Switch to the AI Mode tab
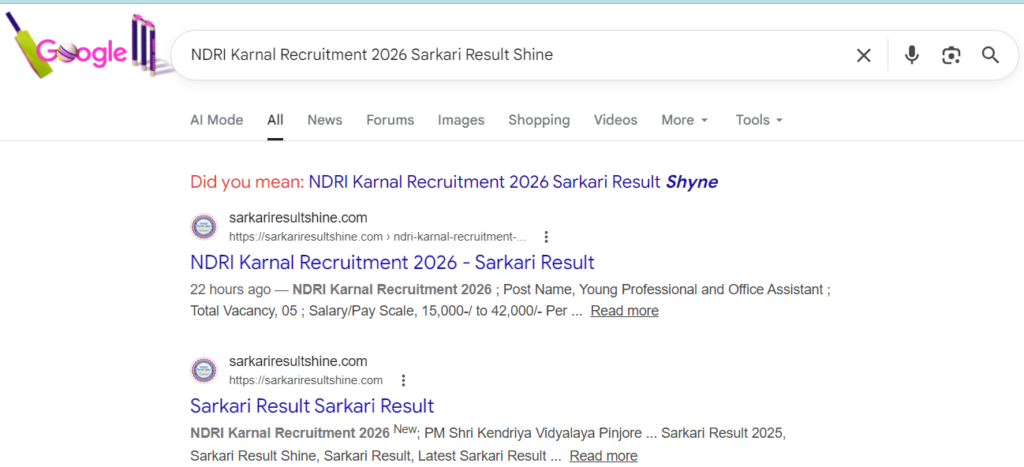Screen dimensions: 1024x467 [x=216, y=120]
